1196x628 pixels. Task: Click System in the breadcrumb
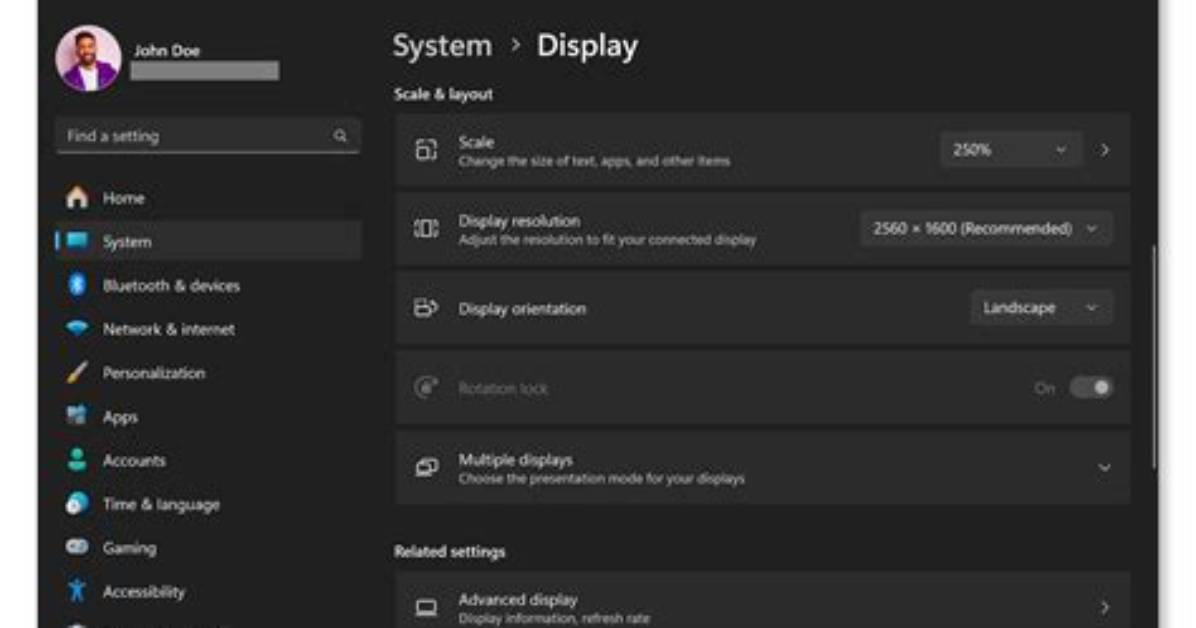[x=442, y=46]
